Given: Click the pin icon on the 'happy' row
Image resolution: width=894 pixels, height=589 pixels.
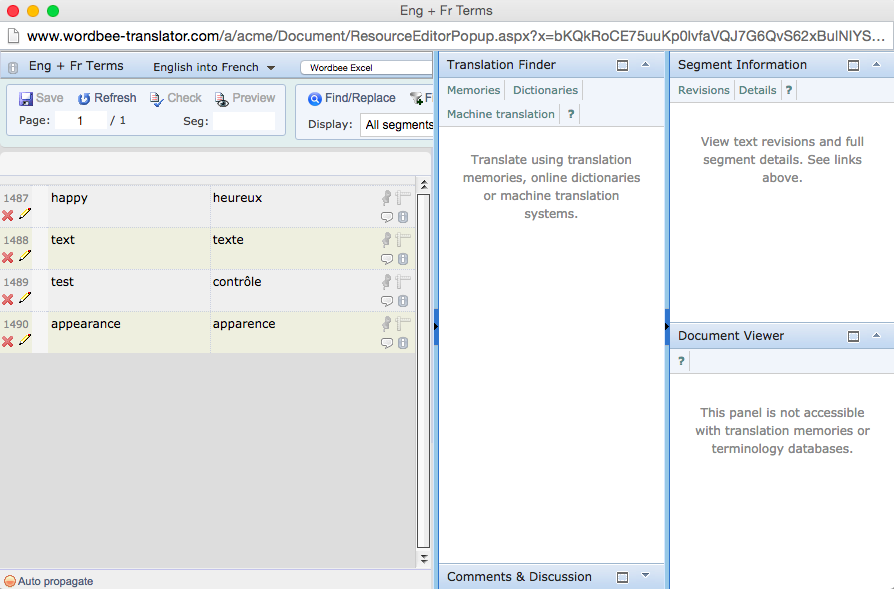Looking at the screenshot, I should coord(387,198).
